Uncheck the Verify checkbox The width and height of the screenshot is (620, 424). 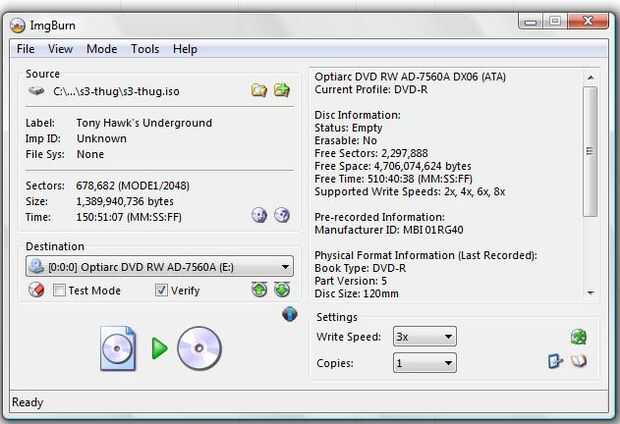click(x=161, y=290)
